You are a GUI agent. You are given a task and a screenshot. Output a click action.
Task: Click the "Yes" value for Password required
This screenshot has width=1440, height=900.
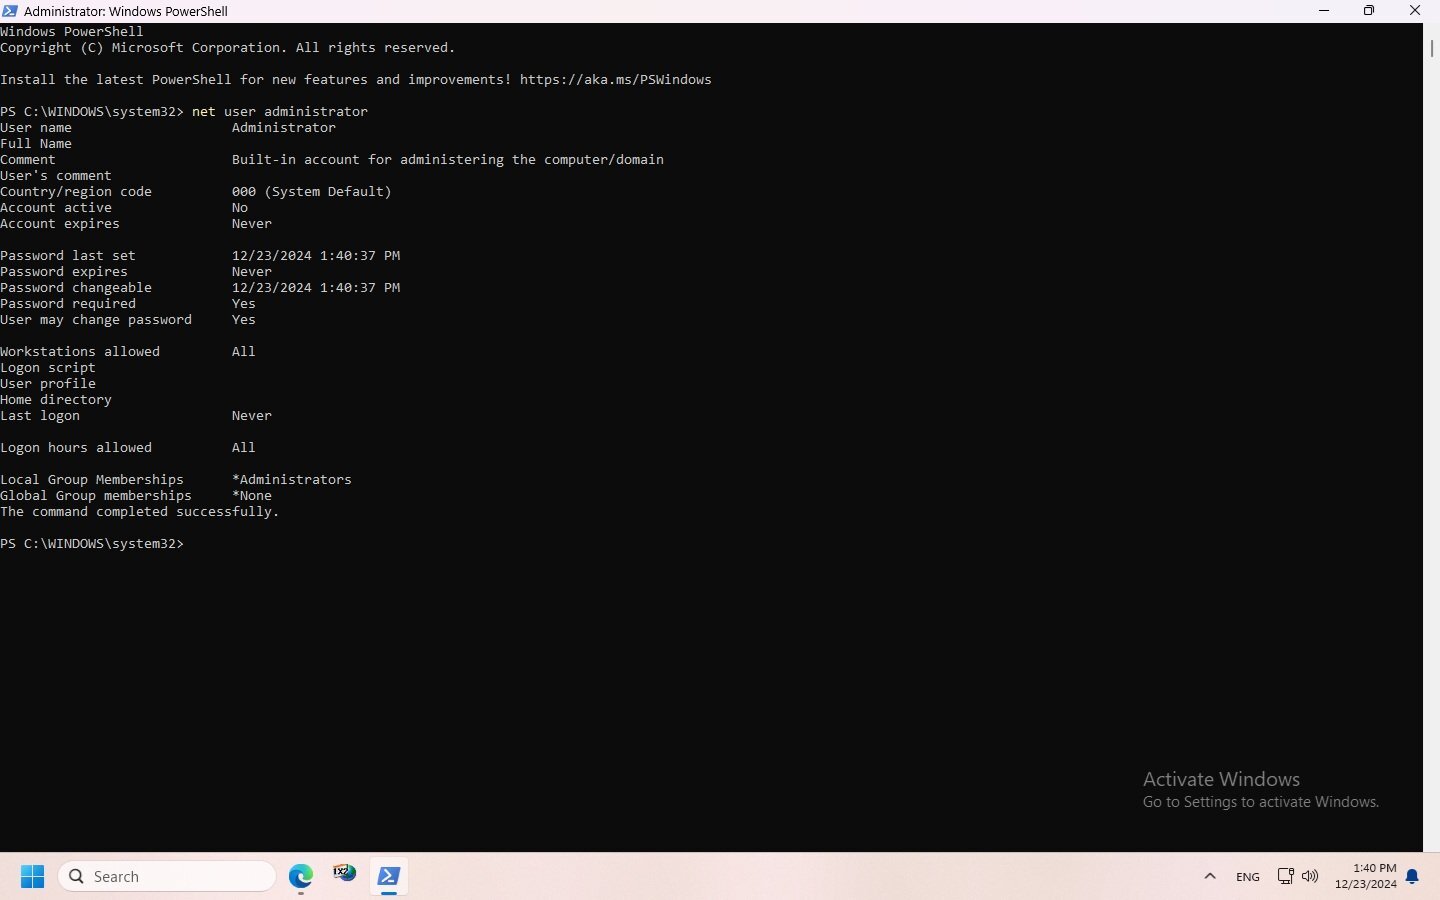244,304
